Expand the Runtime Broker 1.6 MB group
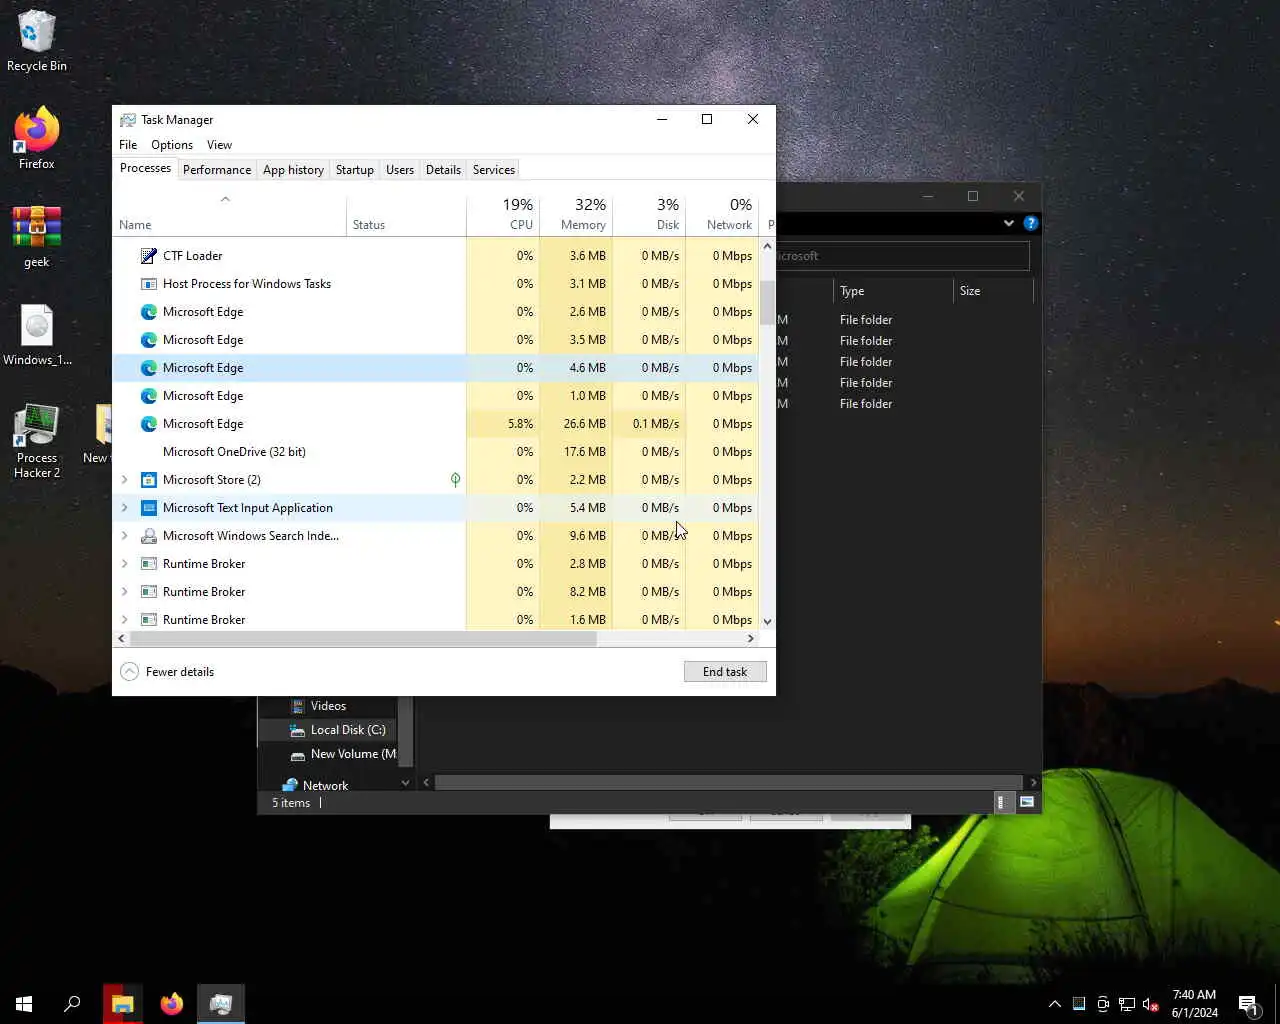 [x=124, y=620]
